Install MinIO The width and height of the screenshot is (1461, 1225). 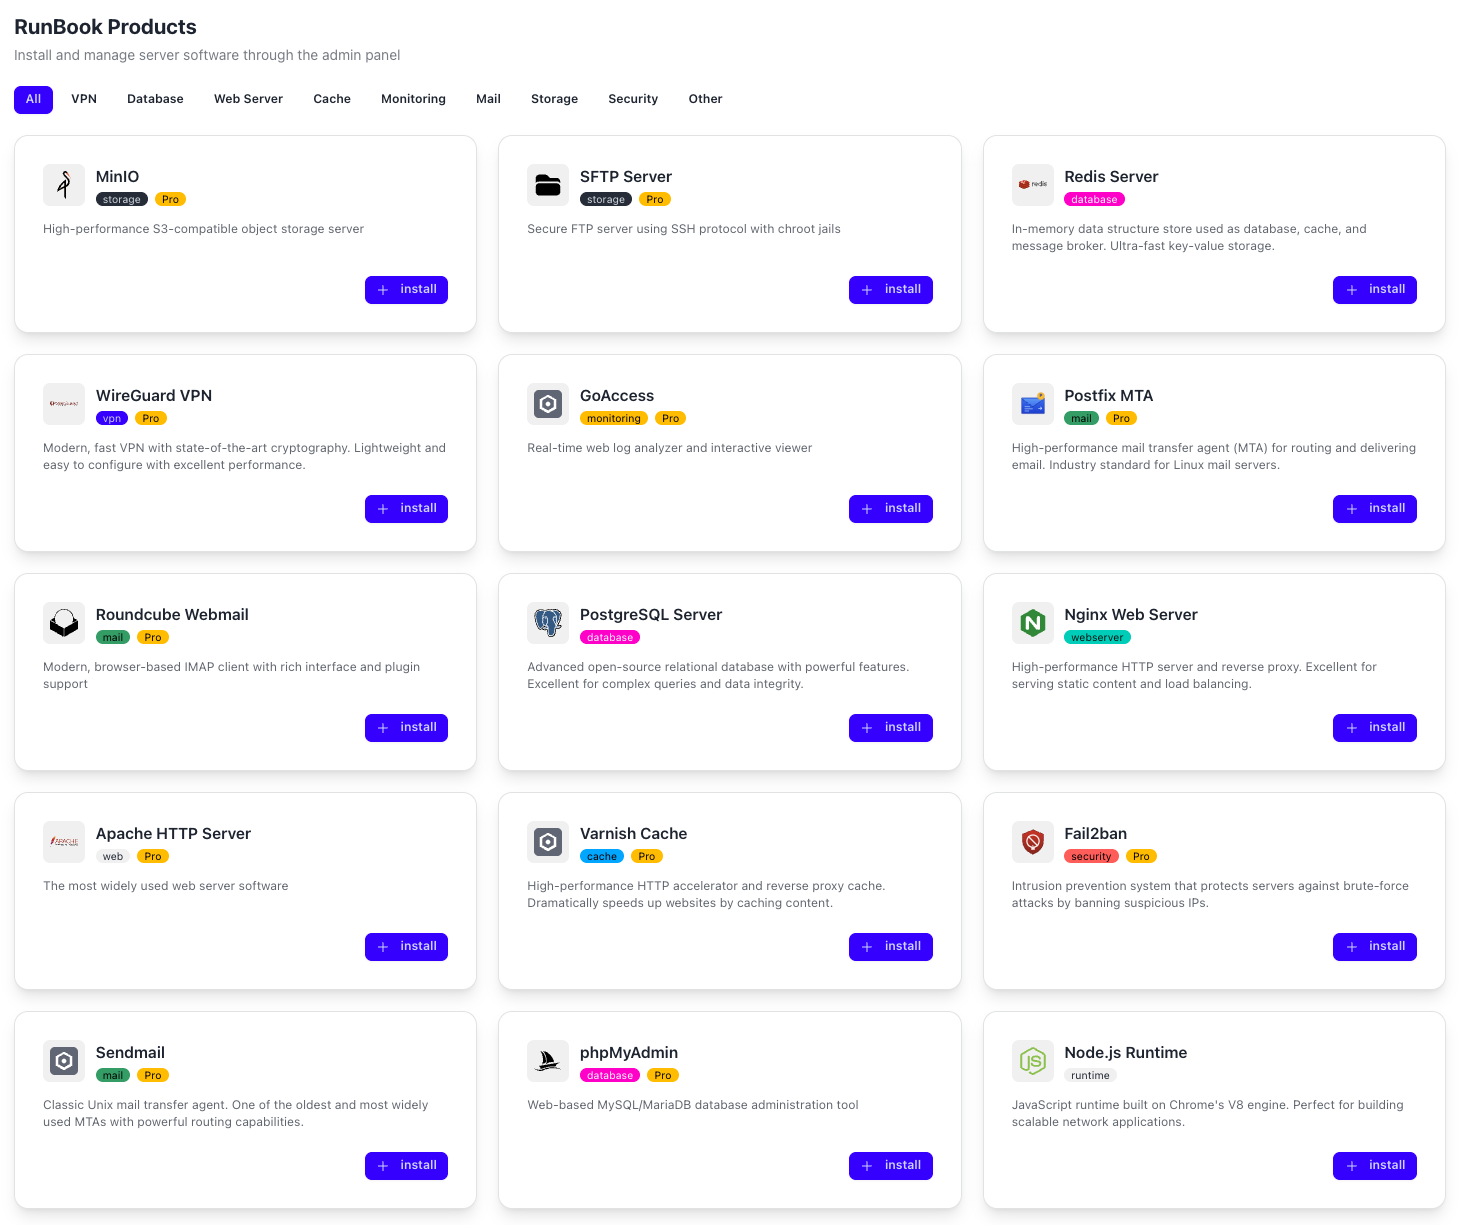406,290
